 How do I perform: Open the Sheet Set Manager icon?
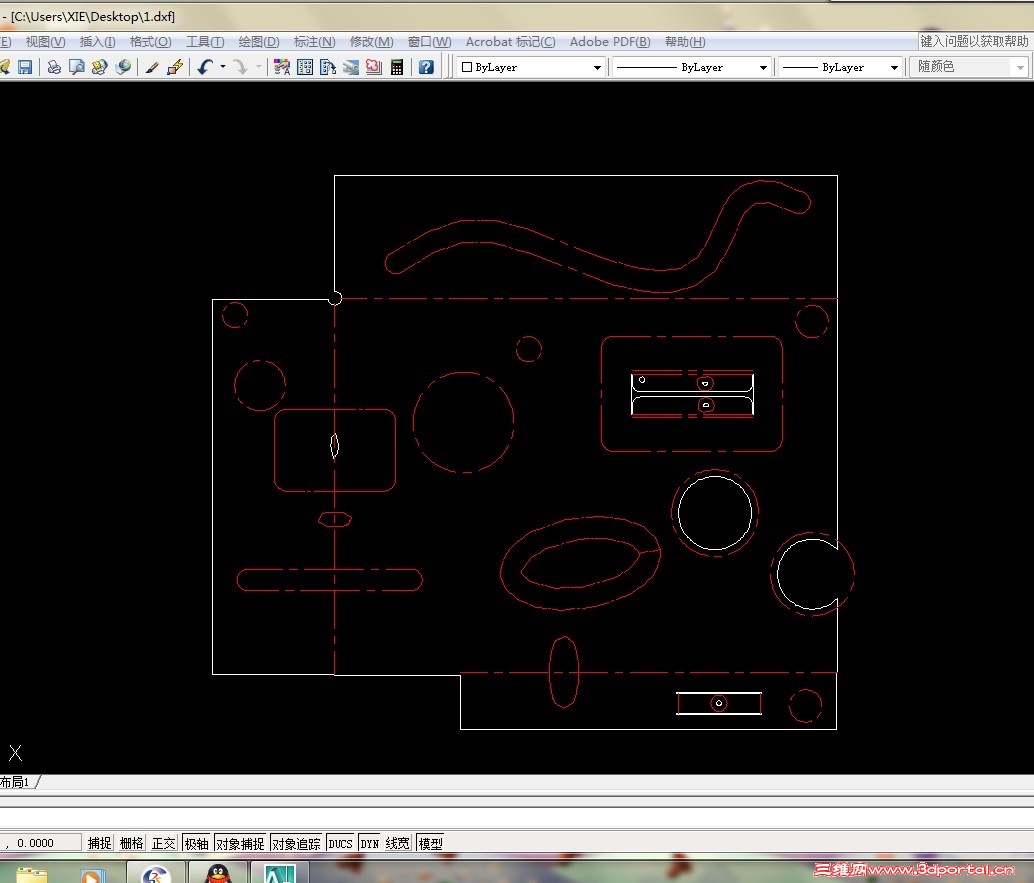tap(351, 67)
